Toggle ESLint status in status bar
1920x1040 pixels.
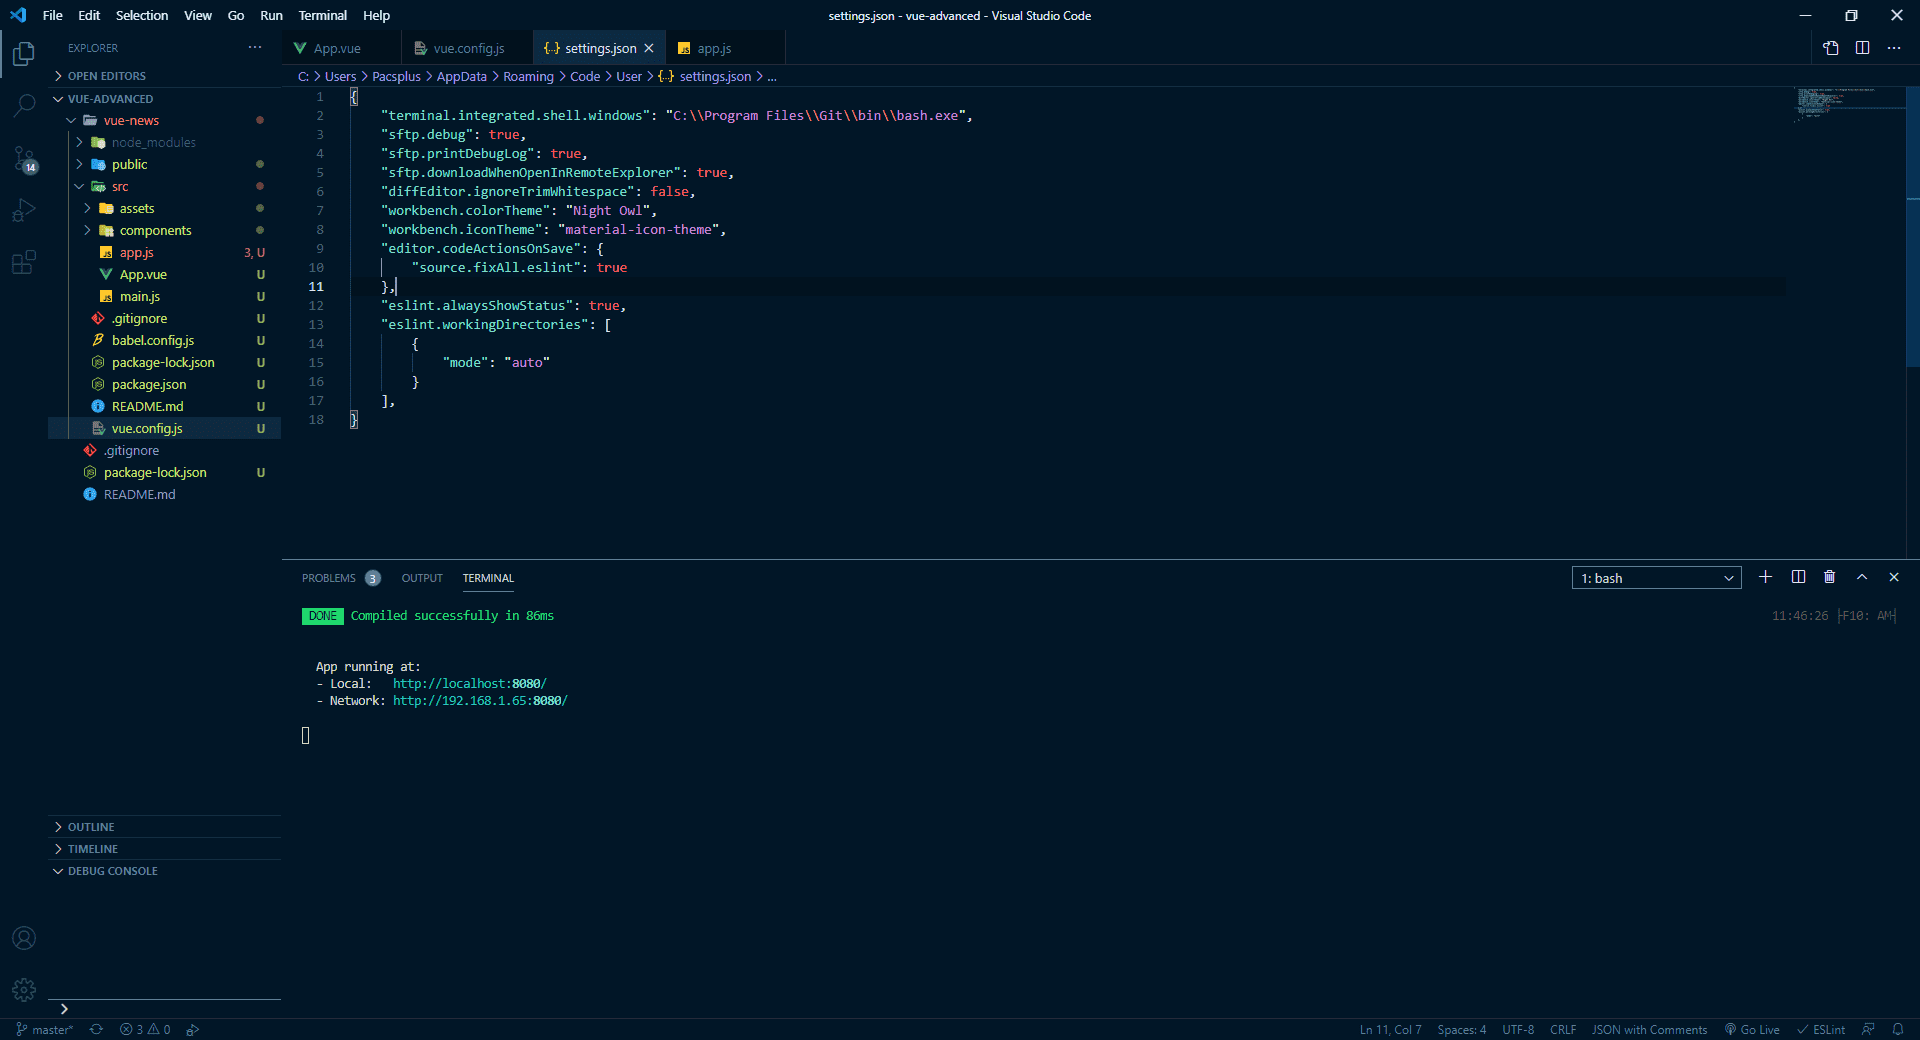1821,1029
